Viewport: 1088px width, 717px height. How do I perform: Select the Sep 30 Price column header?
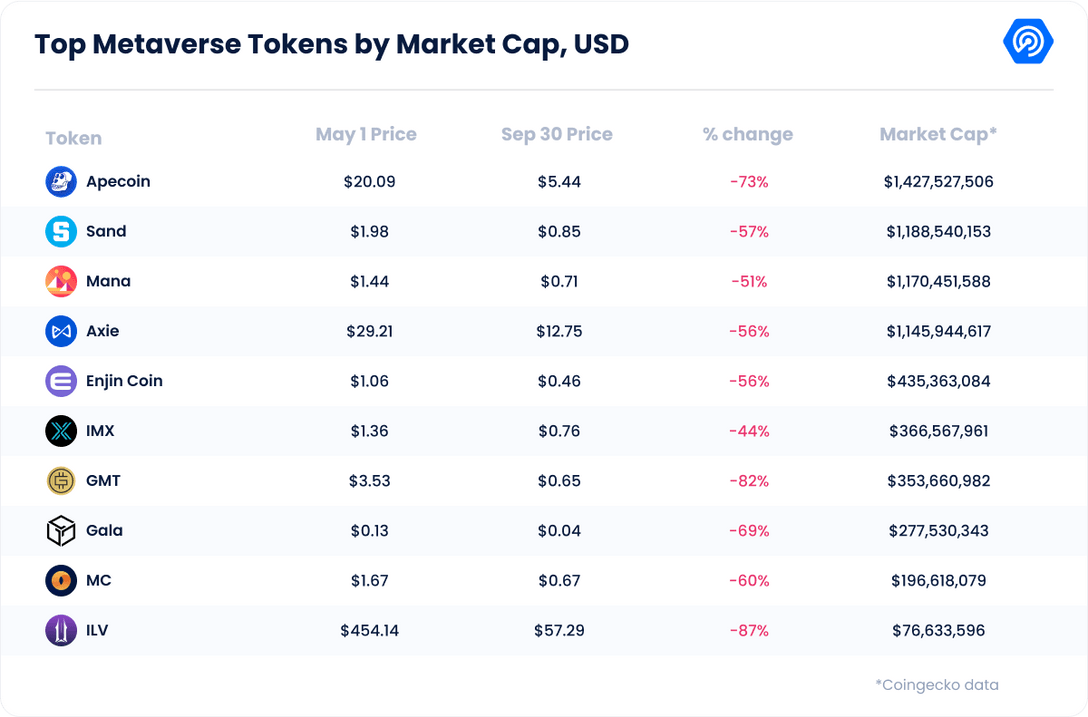(x=557, y=134)
